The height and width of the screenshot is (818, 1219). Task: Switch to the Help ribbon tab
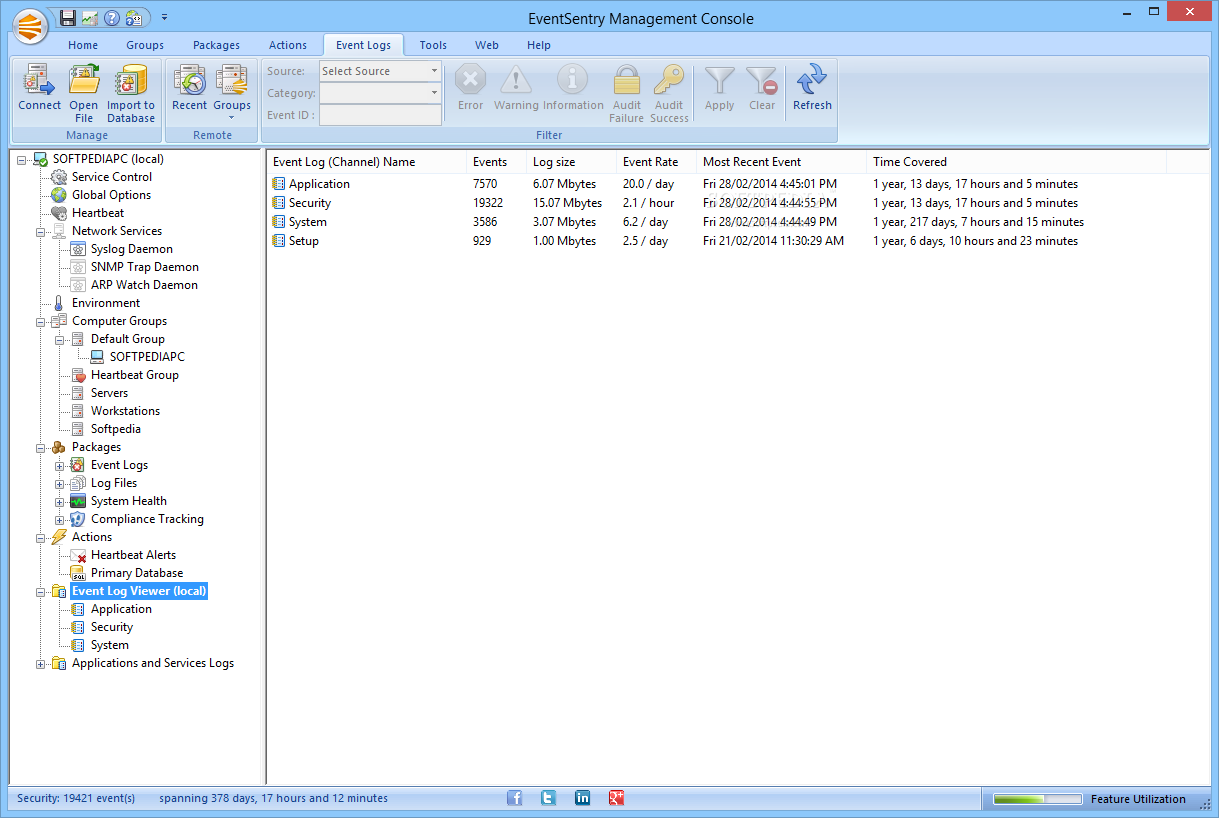tap(539, 45)
